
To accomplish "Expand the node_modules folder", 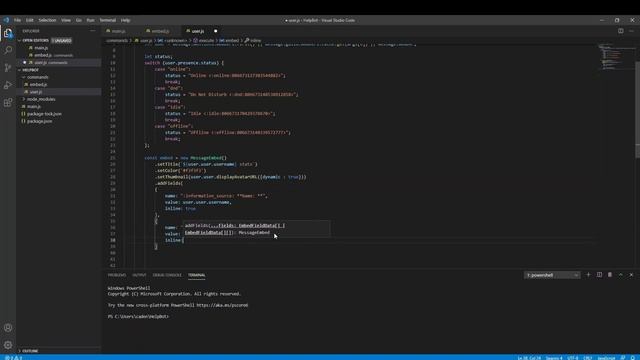I will 24,99.
